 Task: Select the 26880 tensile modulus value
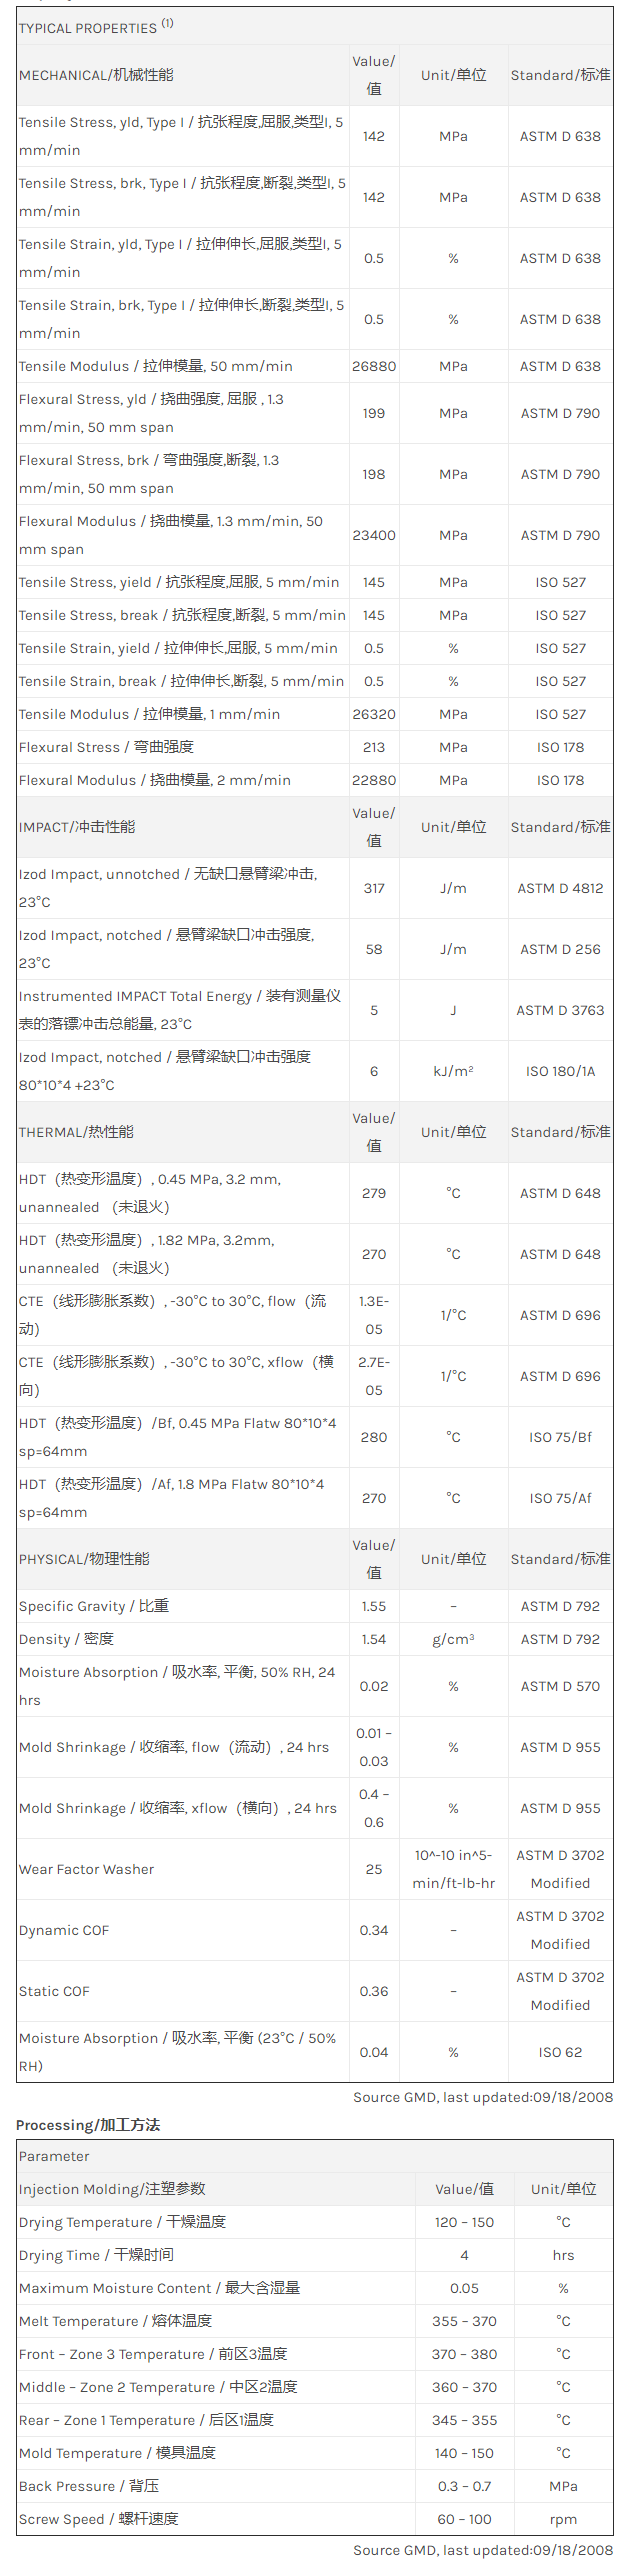point(374,366)
